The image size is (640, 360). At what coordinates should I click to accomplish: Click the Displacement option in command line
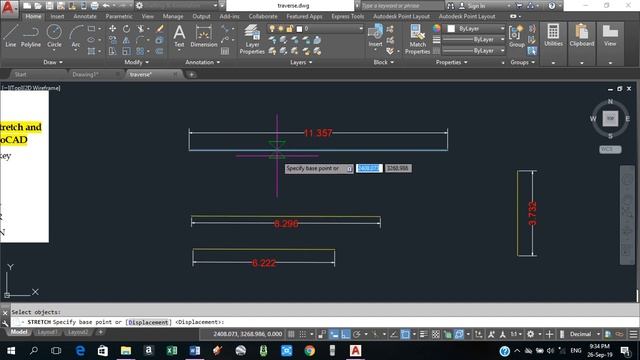(148, 322)
